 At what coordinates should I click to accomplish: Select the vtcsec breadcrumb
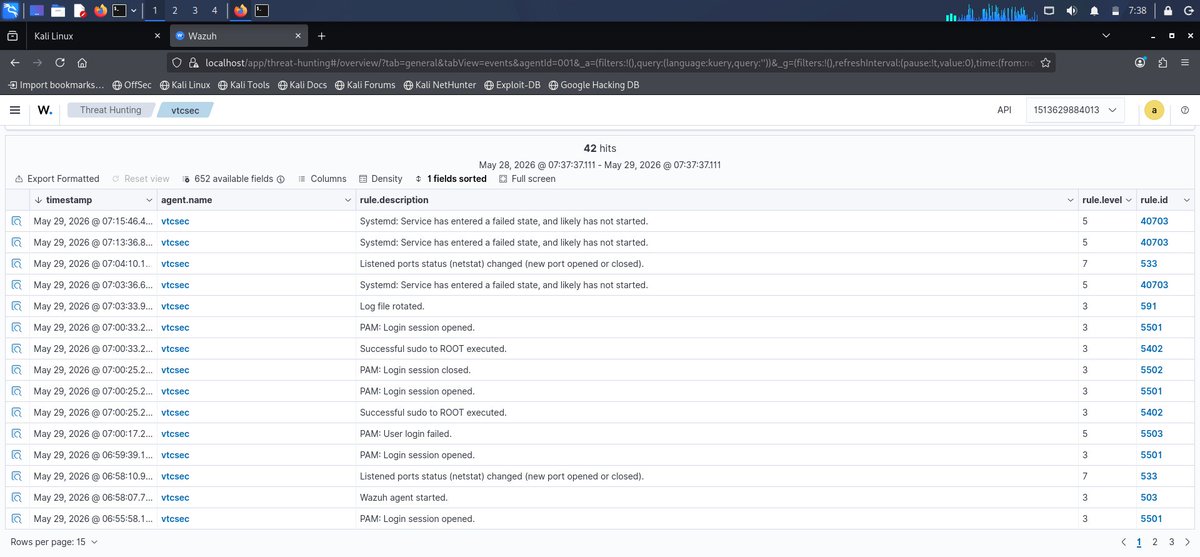(183, 110)
